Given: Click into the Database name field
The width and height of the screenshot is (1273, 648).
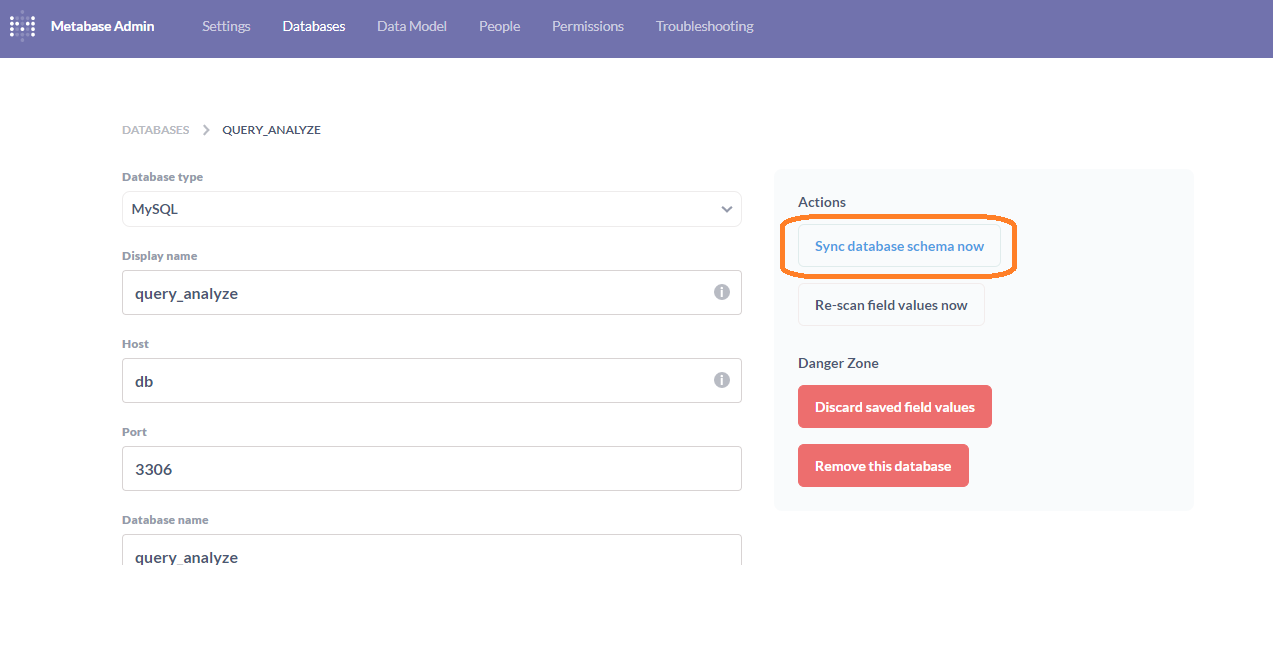Looking at the screenshot, I should tap(432, 550).
